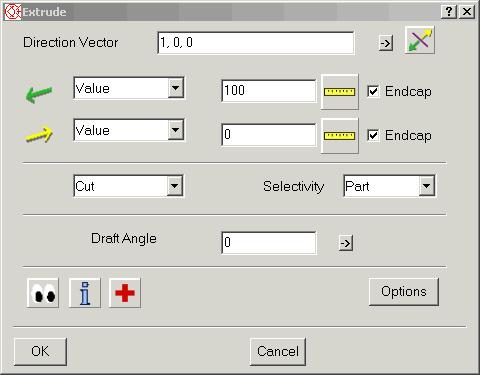Viewport: 480px width, 375px height.
Task: Click the Direction Vector input field
Action: (256, 43)
